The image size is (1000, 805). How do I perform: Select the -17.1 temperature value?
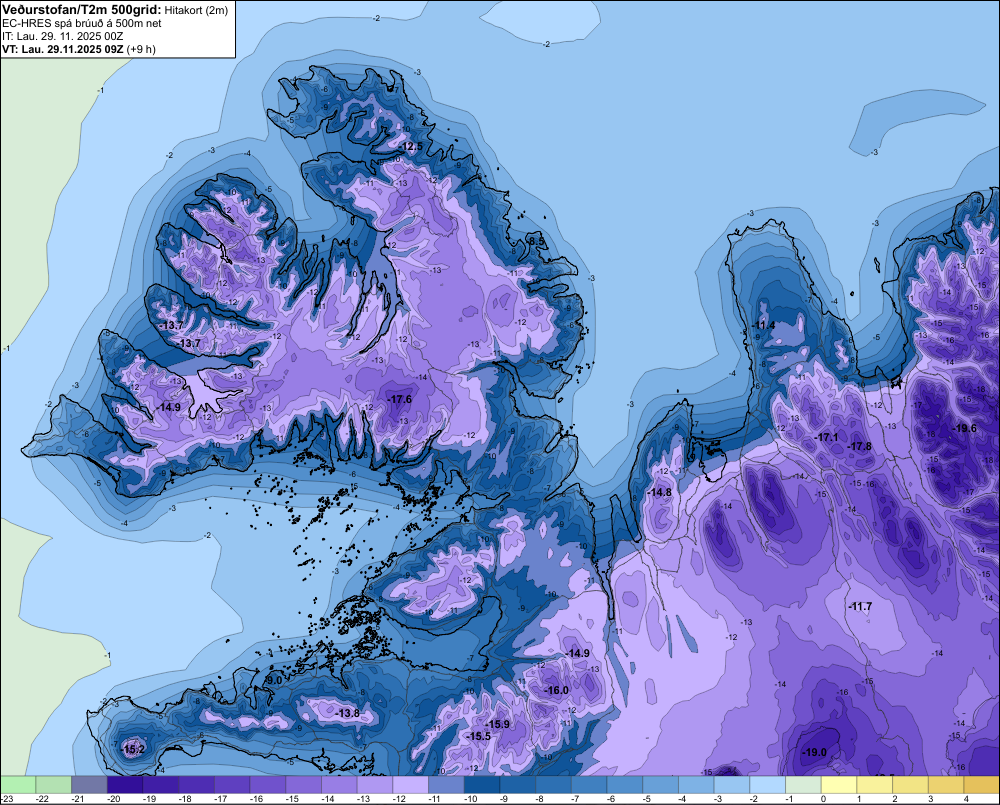pos(827,438)
